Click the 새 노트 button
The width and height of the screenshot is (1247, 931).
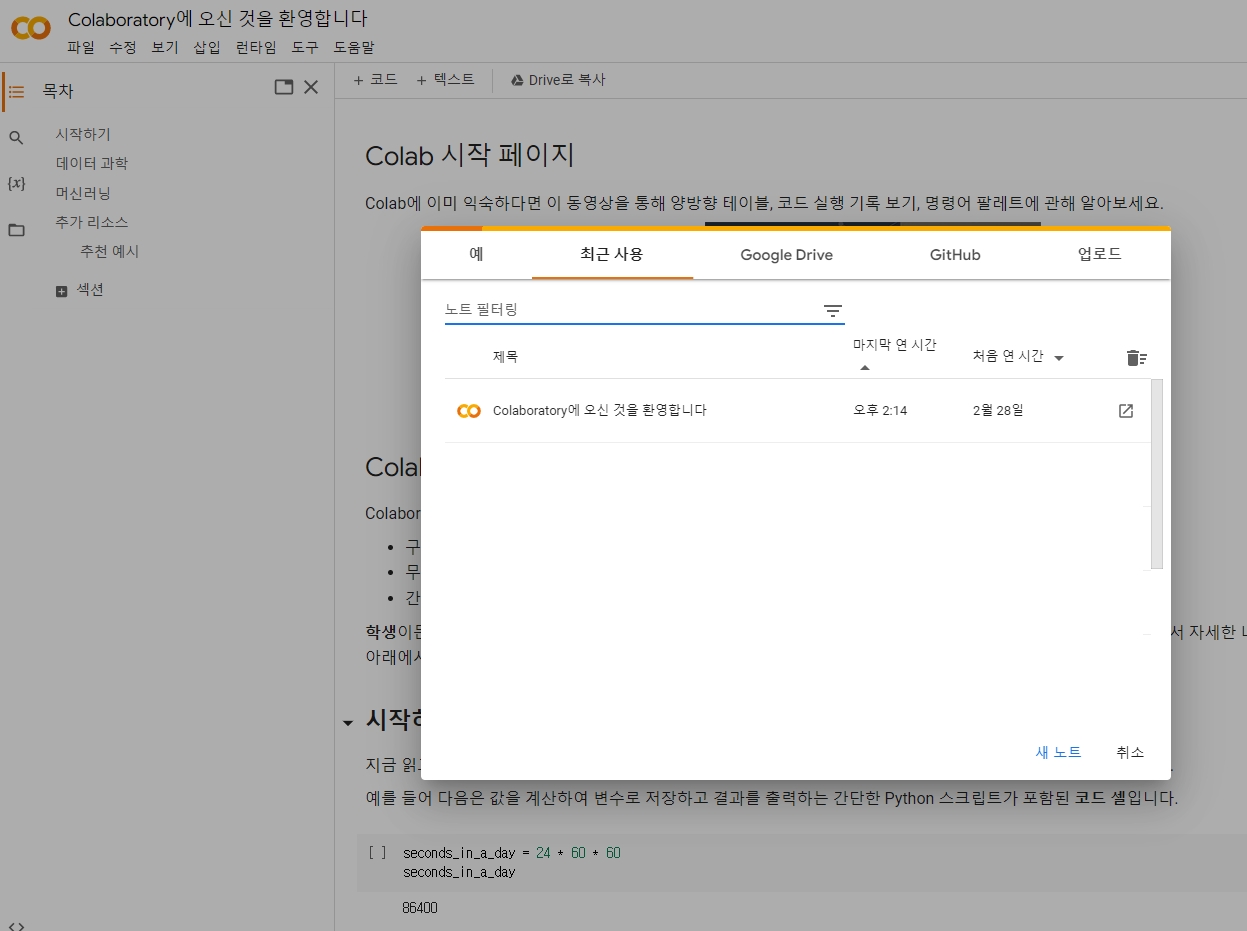click(1058, 753)
